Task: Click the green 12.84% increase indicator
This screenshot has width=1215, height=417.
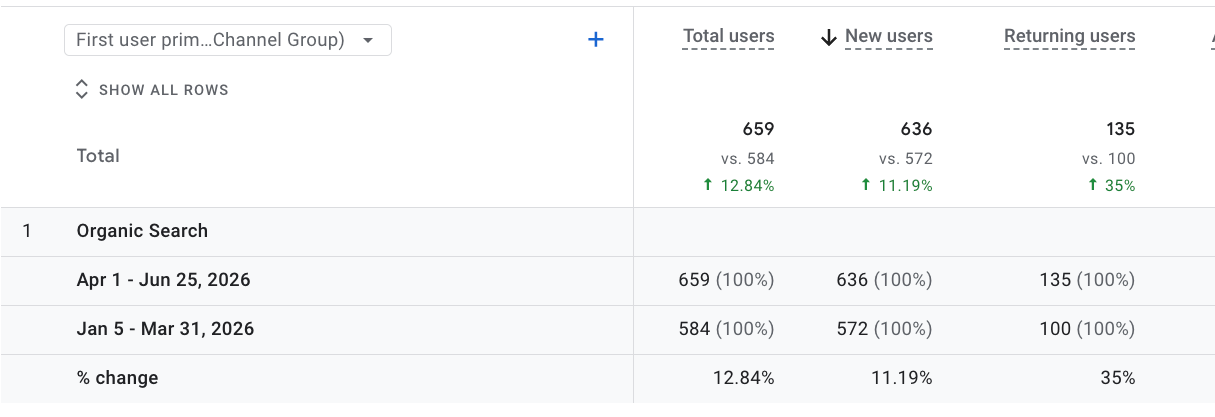Action: pos(739,185)
